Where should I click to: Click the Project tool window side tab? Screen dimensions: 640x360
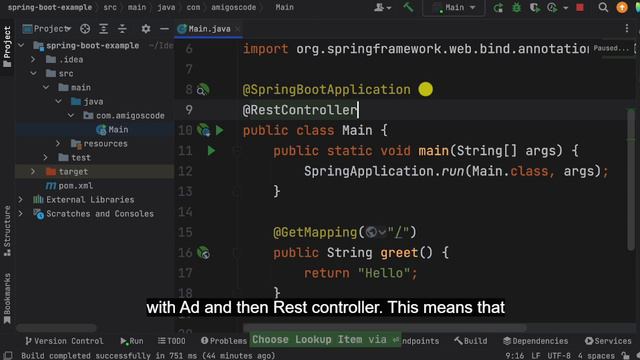click(7, 47)
